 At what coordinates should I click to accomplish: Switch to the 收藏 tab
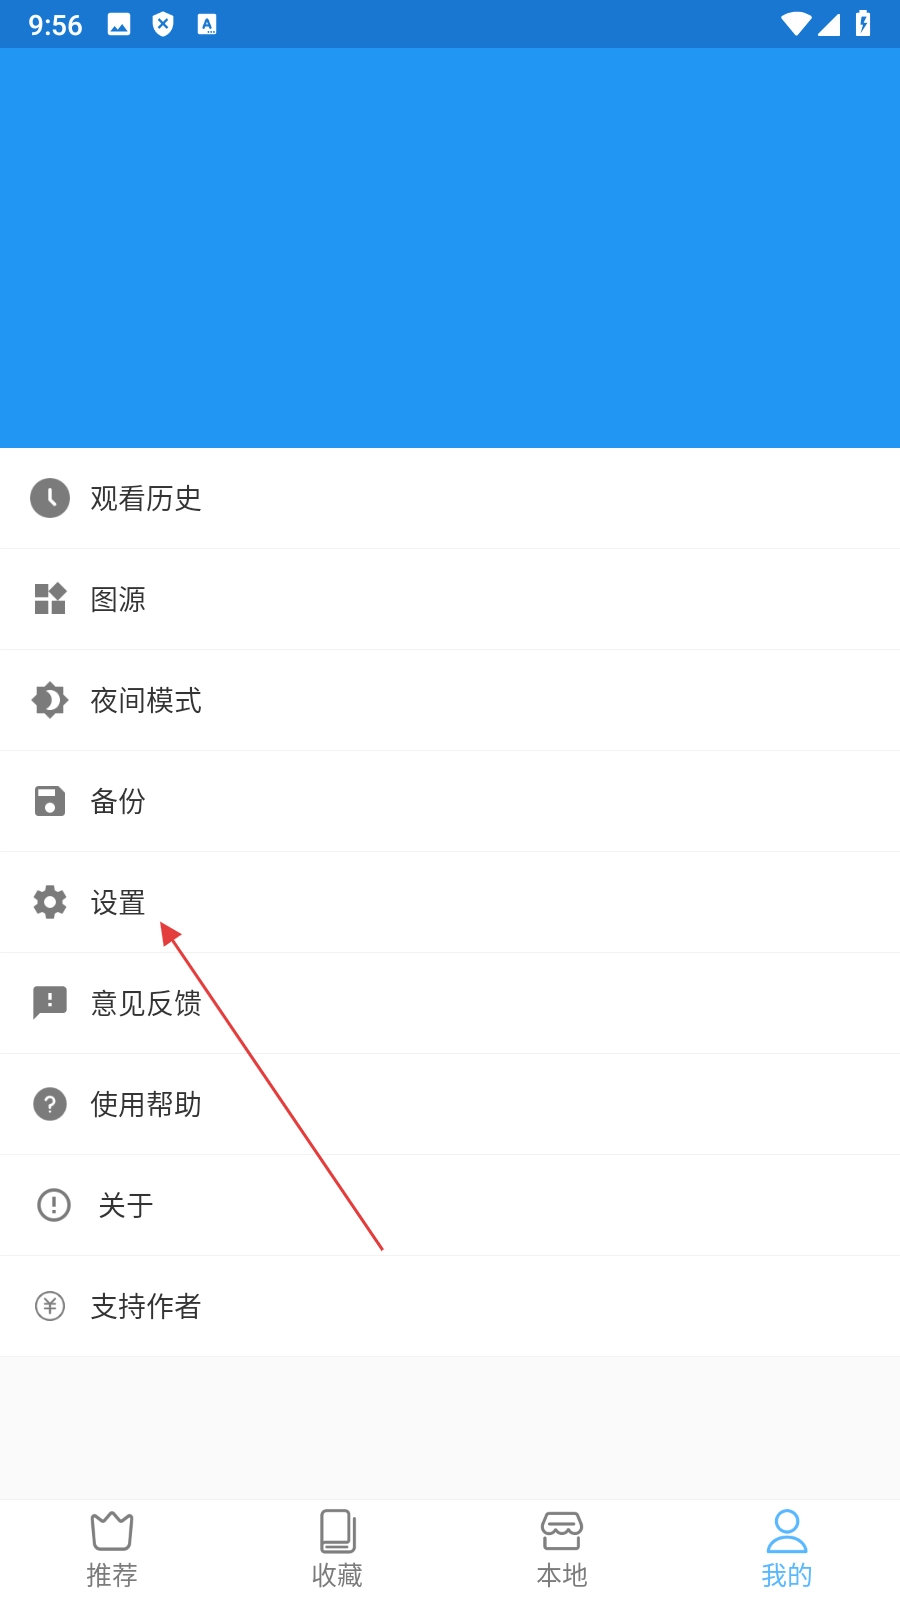[x=337, y=1550]
